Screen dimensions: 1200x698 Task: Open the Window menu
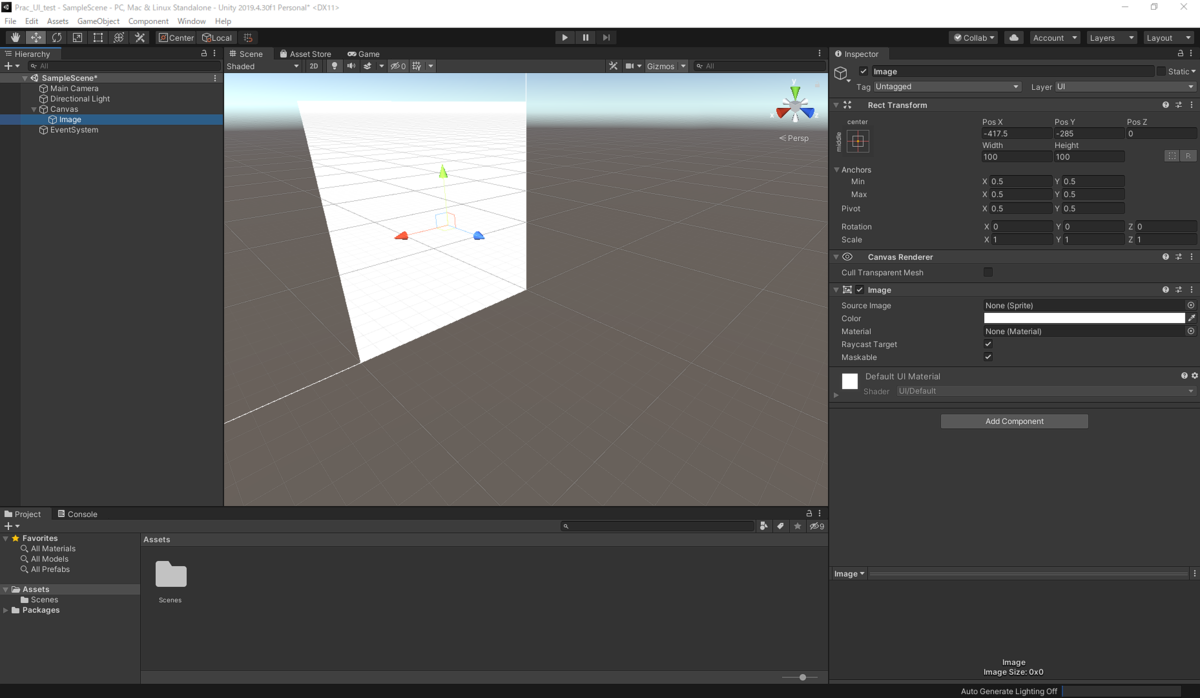tap(191, 21)
